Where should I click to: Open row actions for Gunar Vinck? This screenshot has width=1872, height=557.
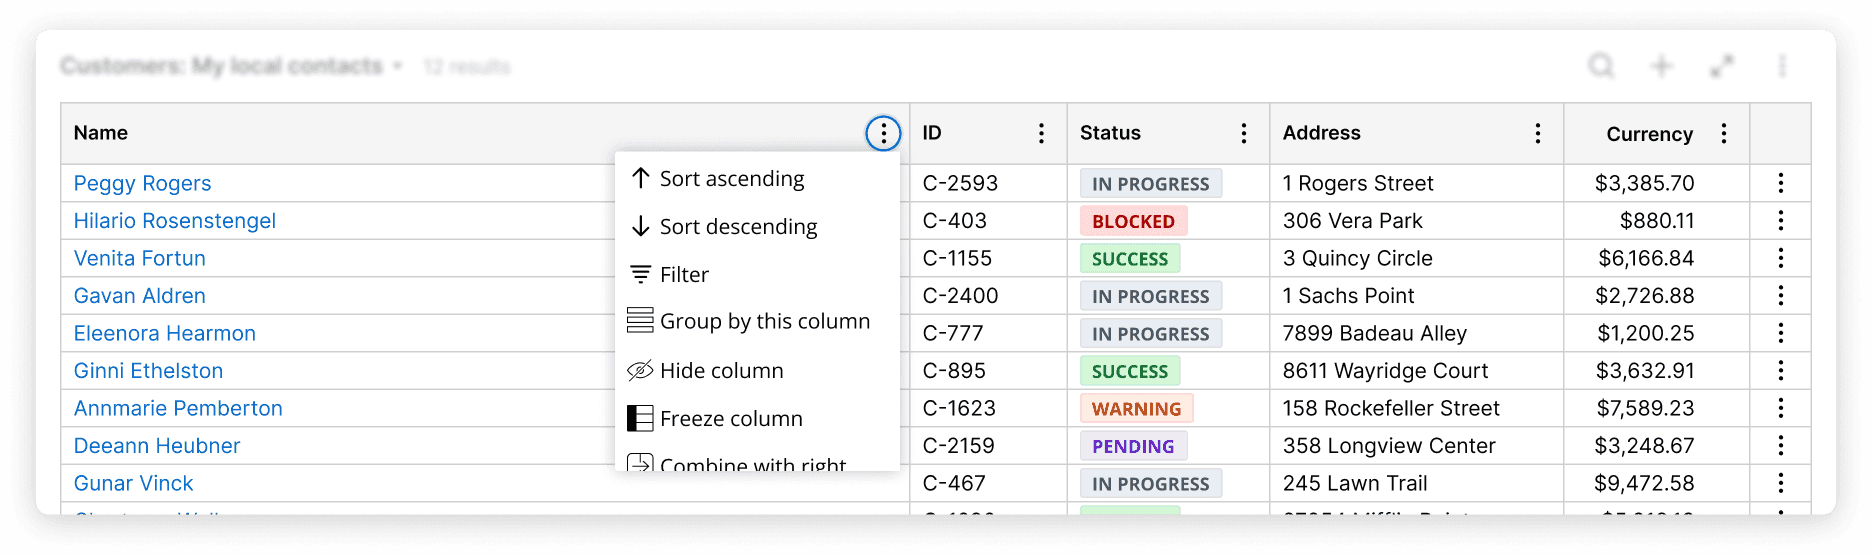pyautogui.click(x=1780, y=483)
